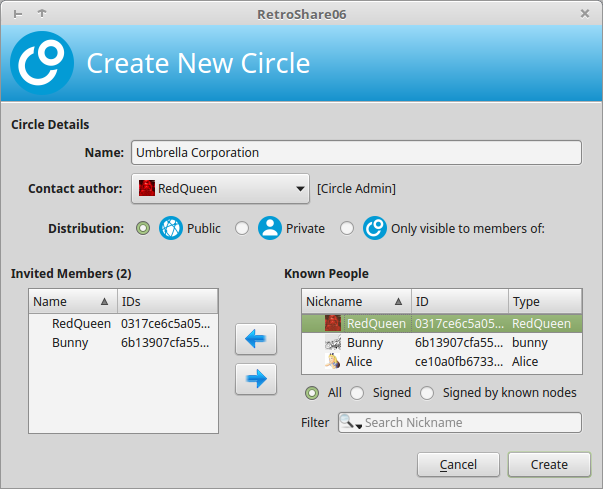
Task: Choose Signed by known nodes option
Action: pyautogui.click(x=427, y=393)
